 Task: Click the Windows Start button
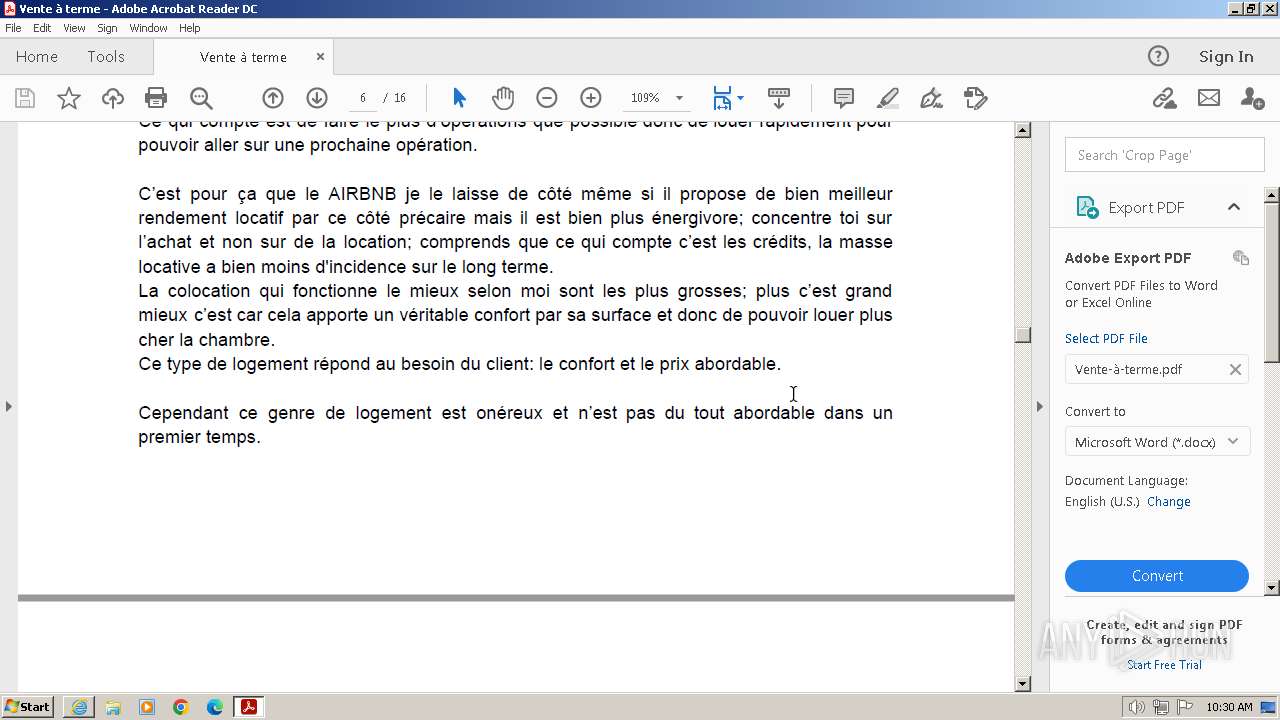tap(28, 707)
